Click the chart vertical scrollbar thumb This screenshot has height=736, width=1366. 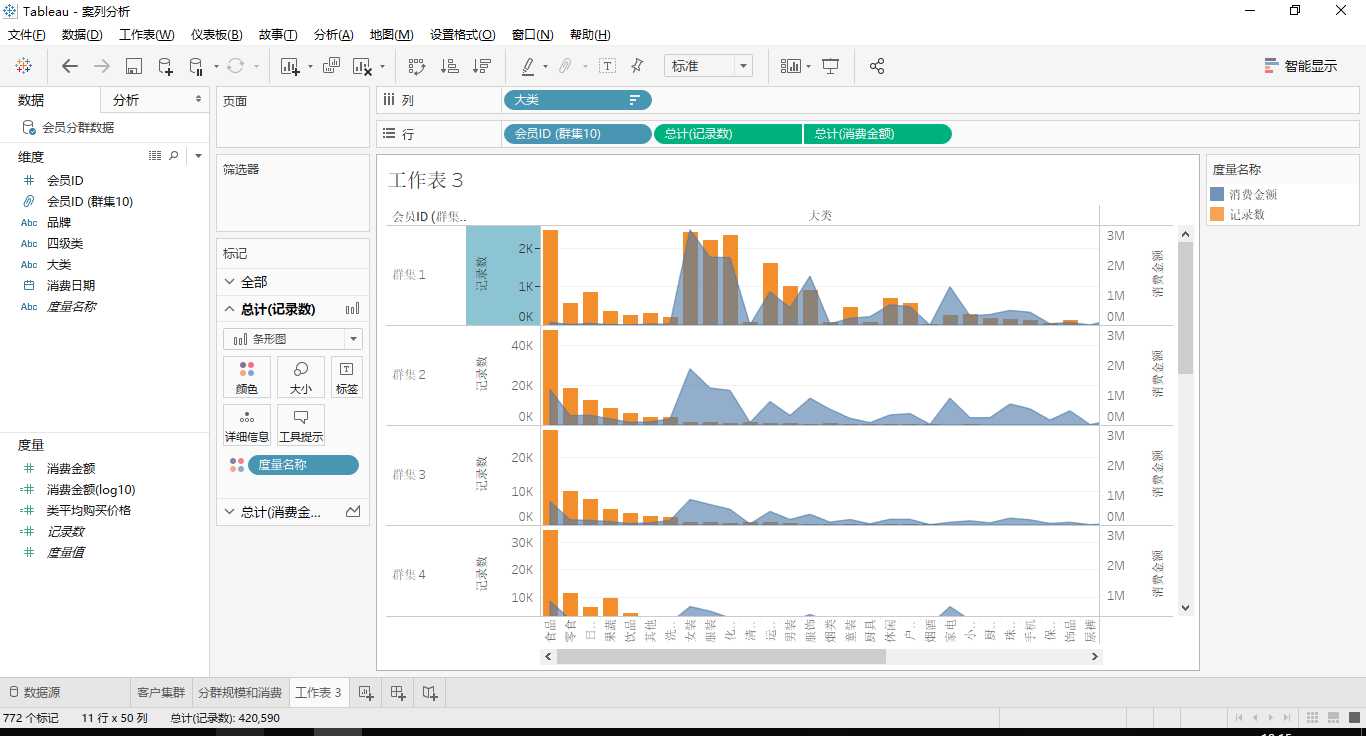point(1186,308)
